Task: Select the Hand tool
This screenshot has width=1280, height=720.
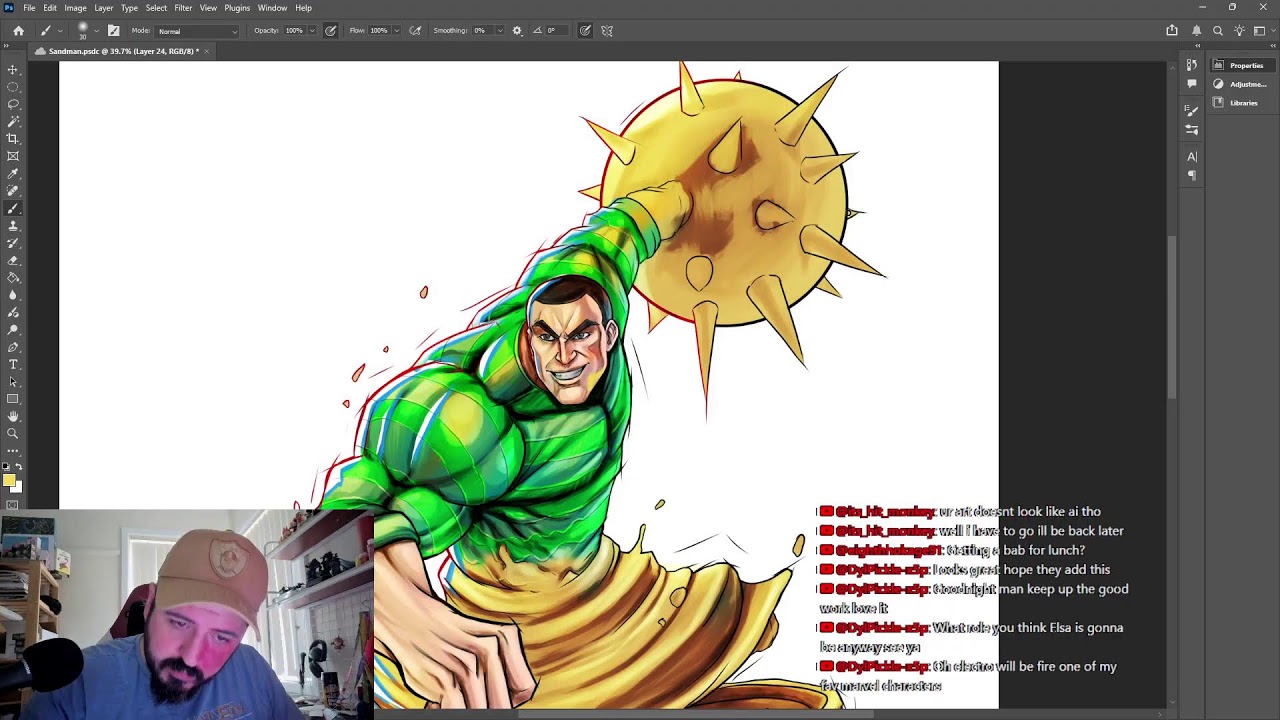Action: coord(13,416)
